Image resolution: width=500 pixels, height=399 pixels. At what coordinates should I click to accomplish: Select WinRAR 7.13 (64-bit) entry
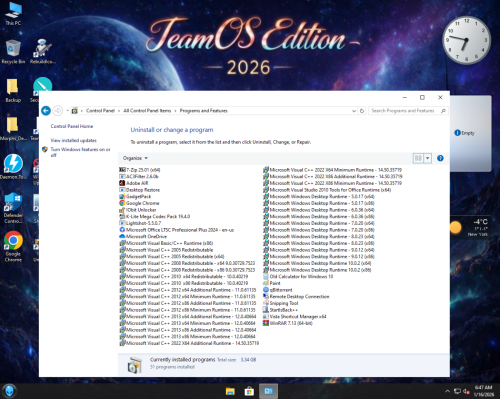(x=288, y=323)
